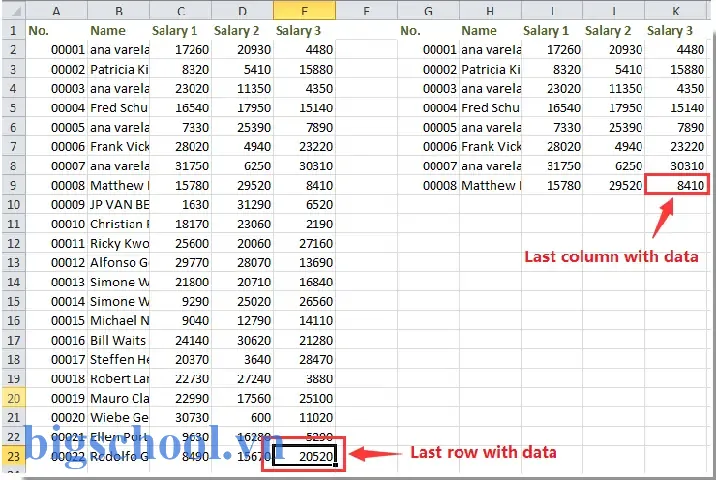Click cell with value 12790

[242, 321]
